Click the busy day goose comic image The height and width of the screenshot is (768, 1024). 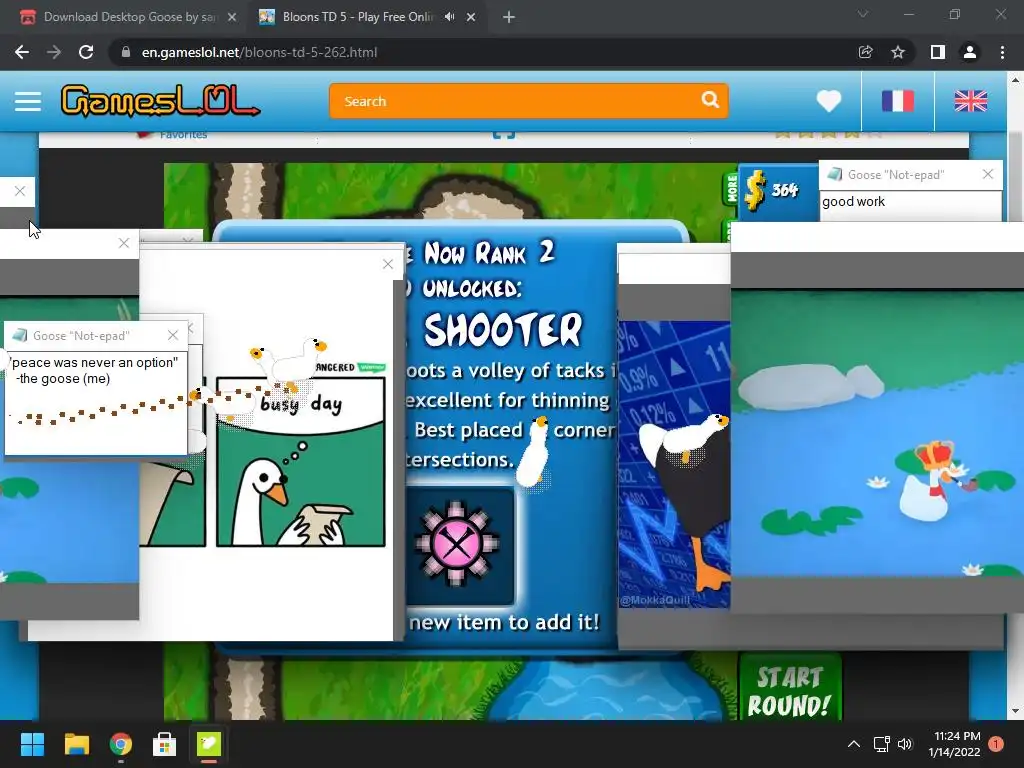300,460
